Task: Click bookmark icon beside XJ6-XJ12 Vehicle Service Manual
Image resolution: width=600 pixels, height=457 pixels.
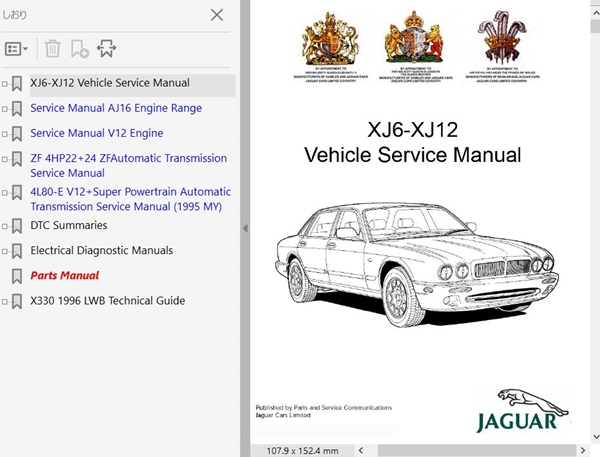Action: (16, 83)
